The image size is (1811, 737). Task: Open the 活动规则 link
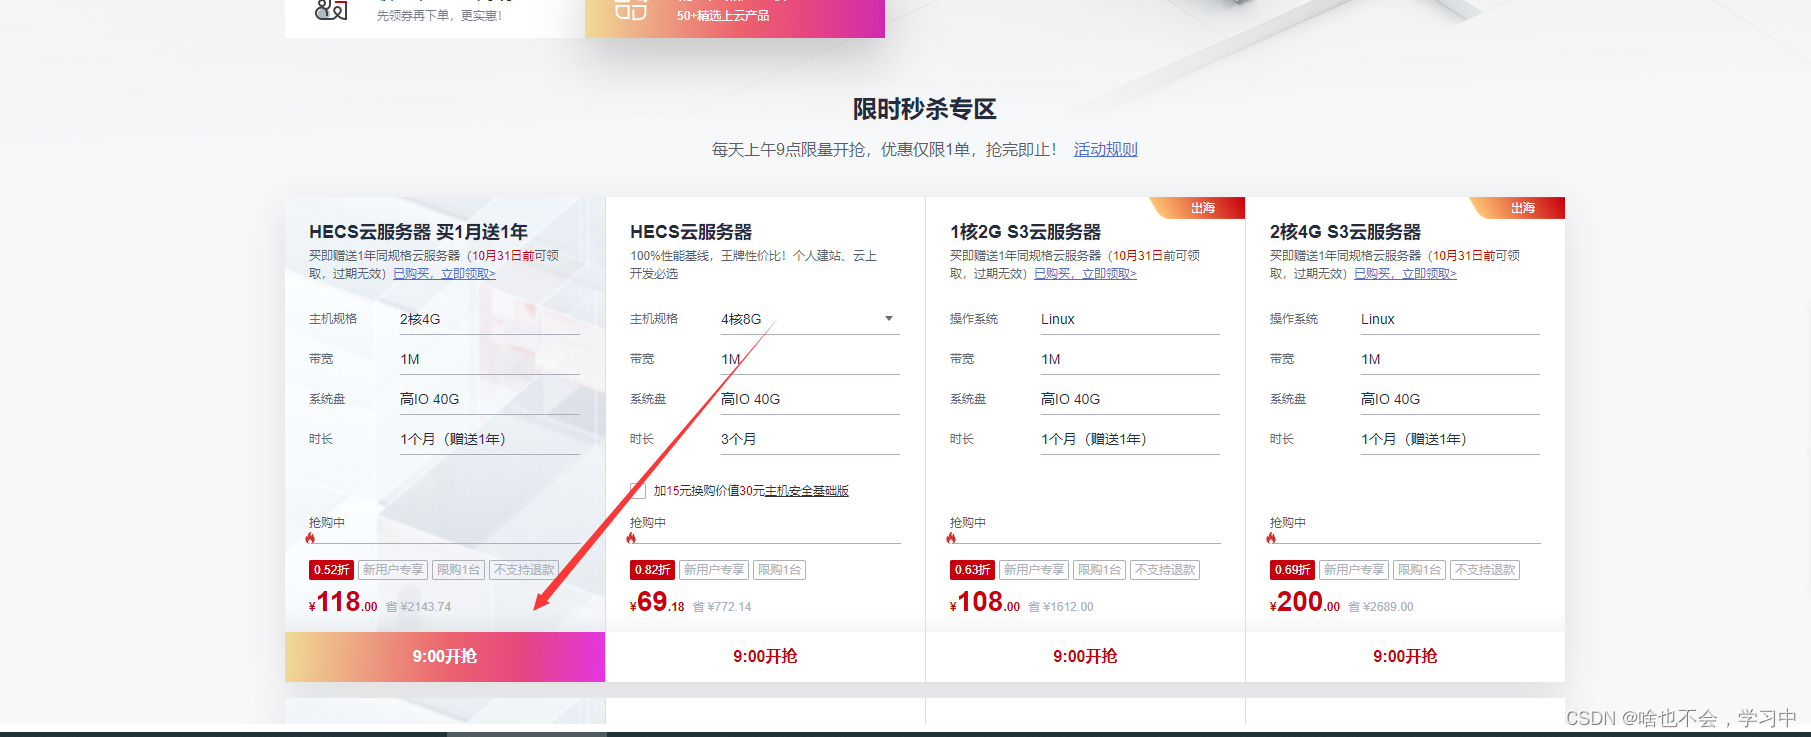(x=1106, y=150)
